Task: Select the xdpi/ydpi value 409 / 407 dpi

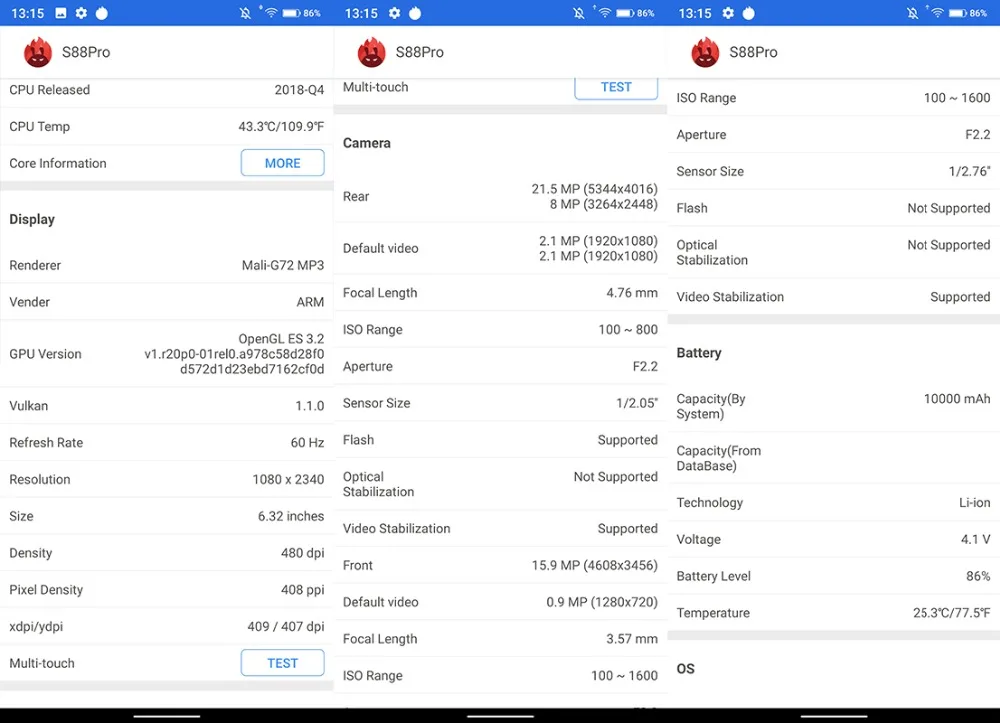Action: (x=286, y=627)
